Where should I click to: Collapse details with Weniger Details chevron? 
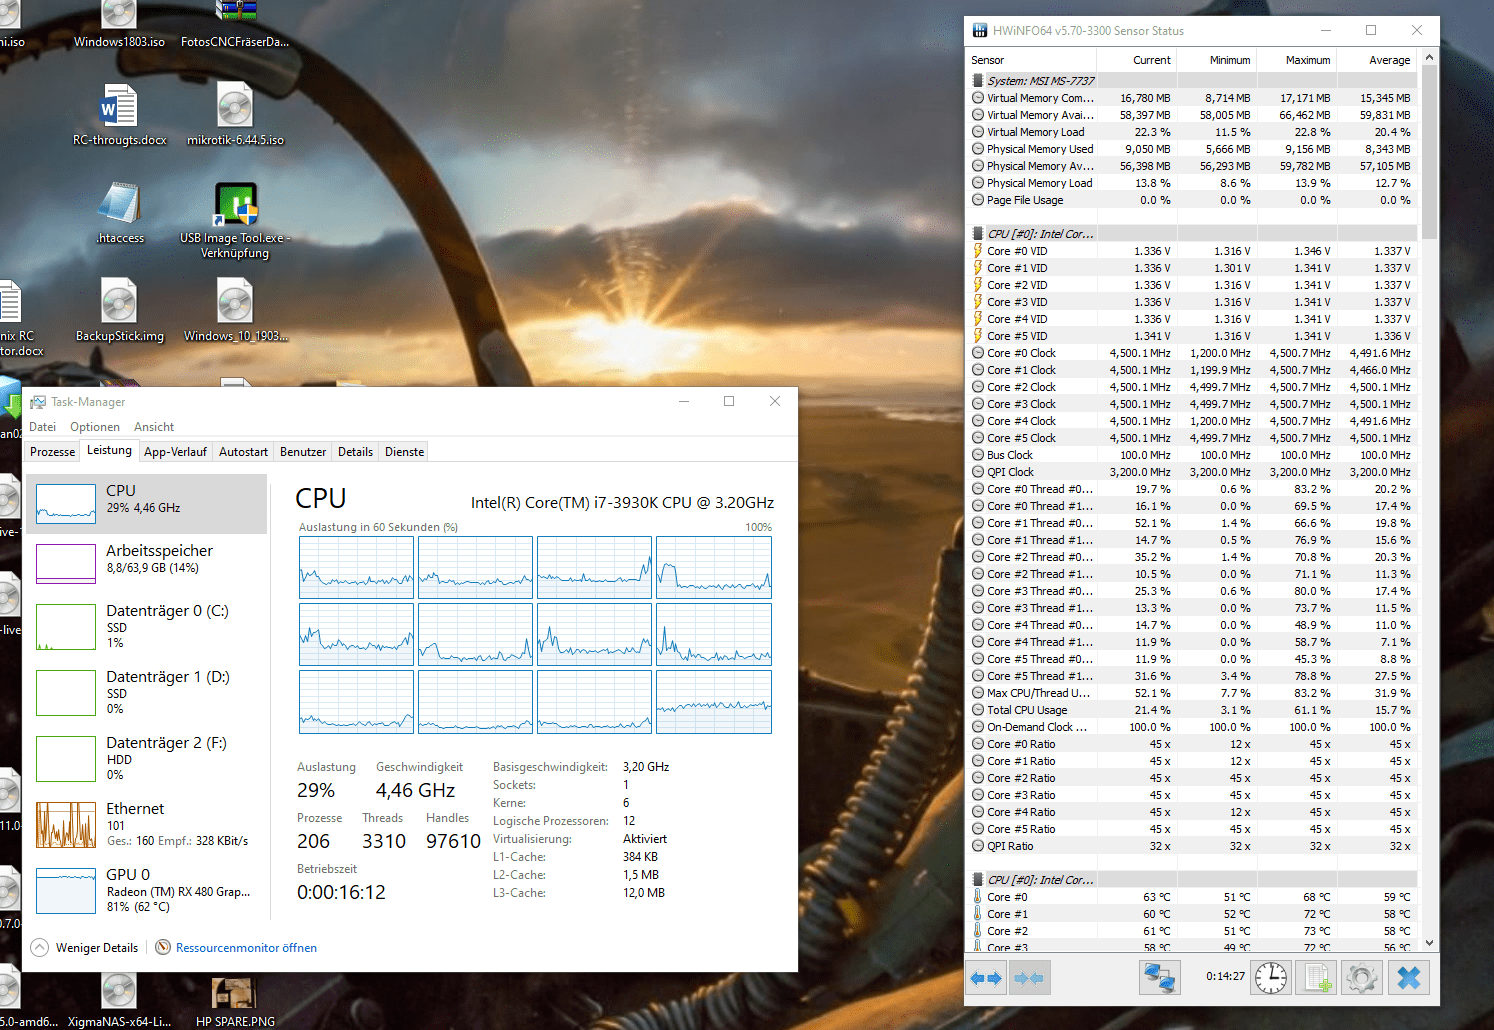39,947
